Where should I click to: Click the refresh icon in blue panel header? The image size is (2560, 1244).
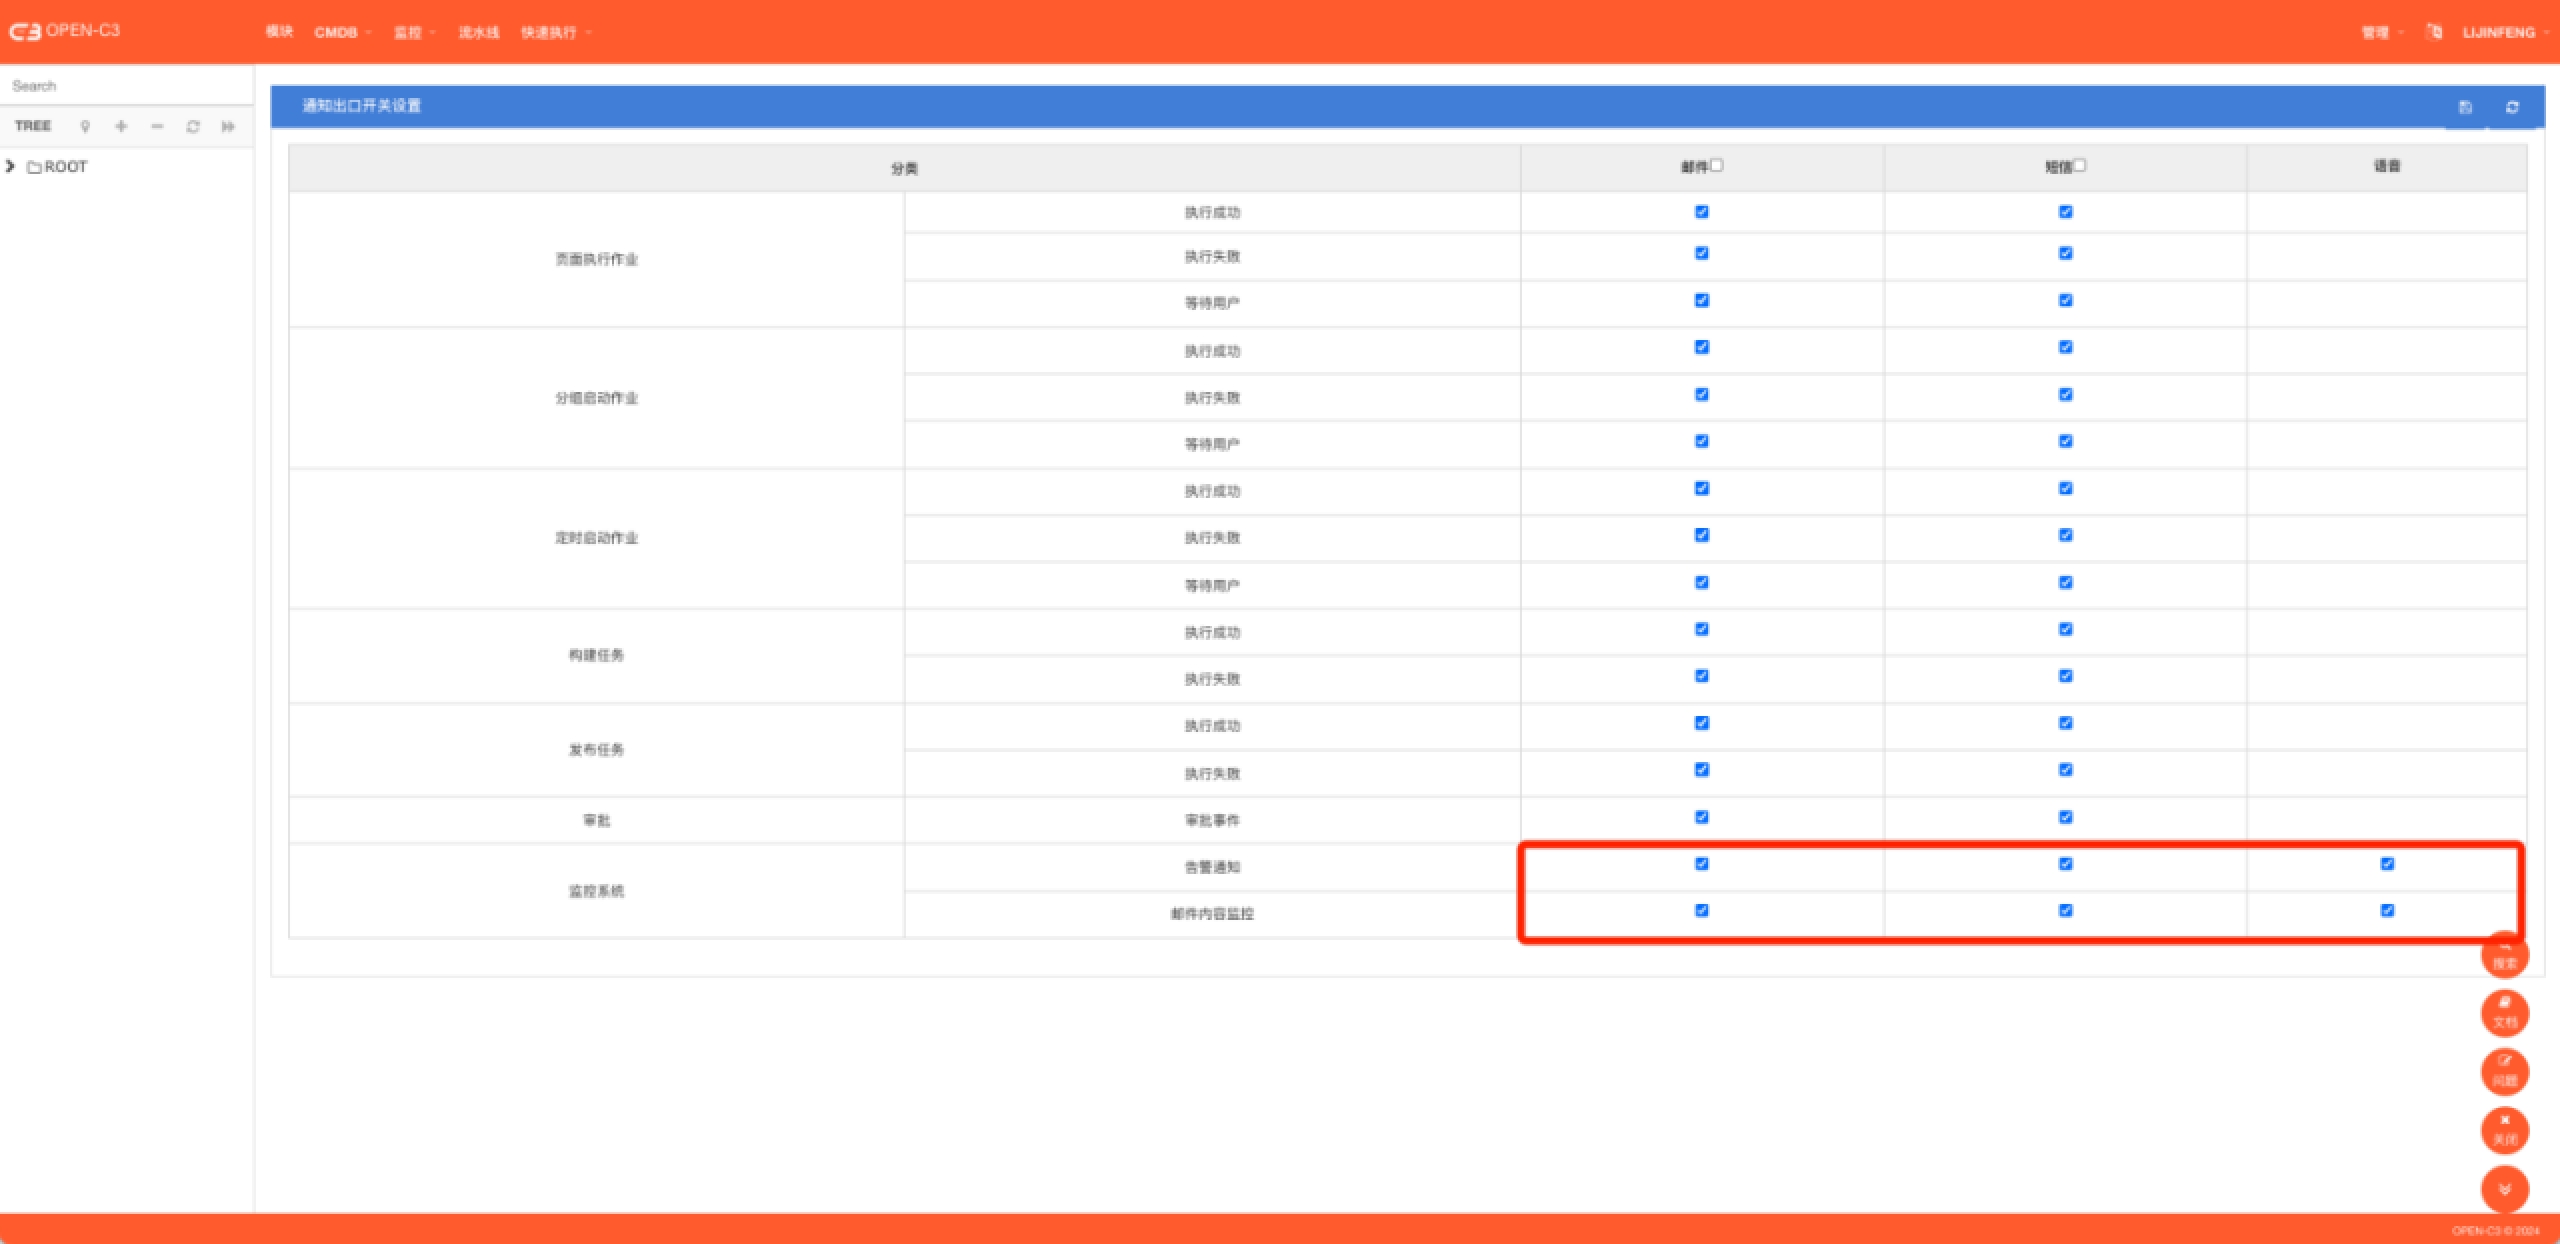coord(2512,107)
